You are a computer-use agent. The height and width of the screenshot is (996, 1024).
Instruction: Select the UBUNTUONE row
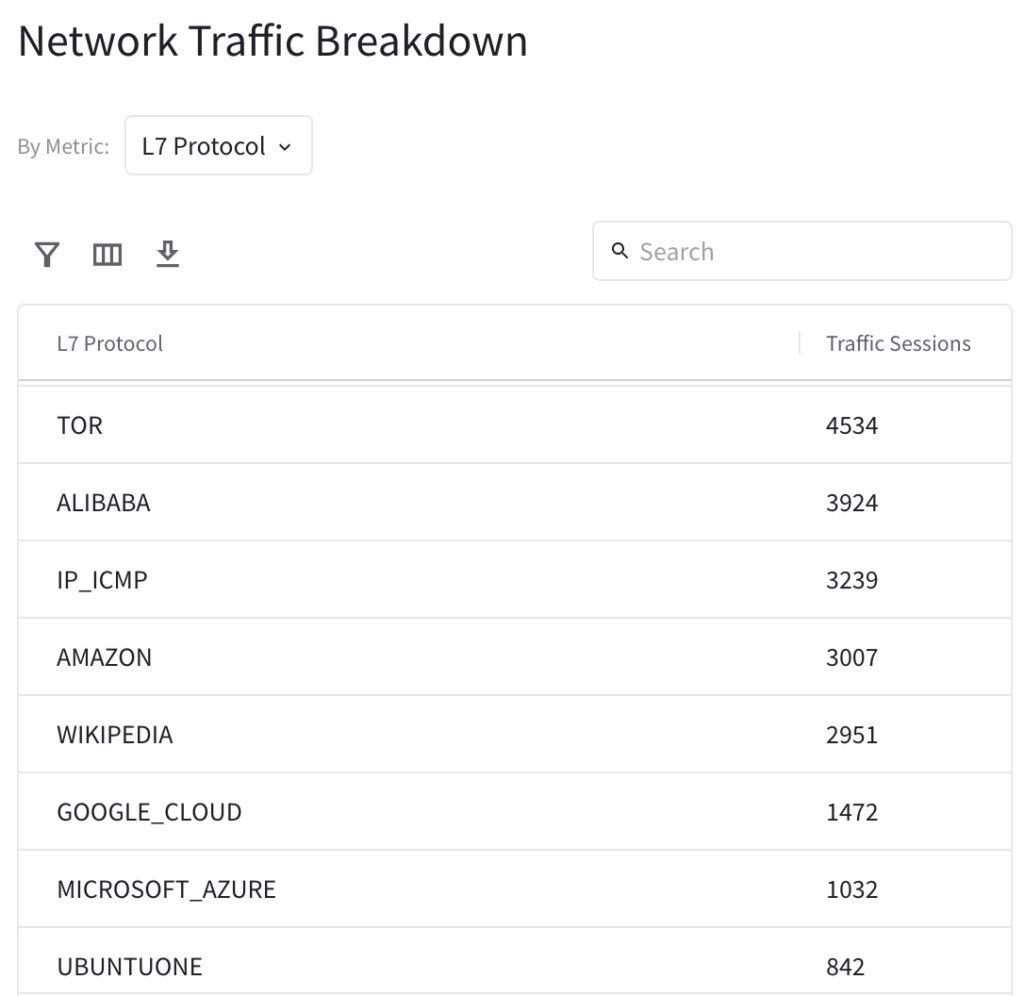click(x=515, y=962)
